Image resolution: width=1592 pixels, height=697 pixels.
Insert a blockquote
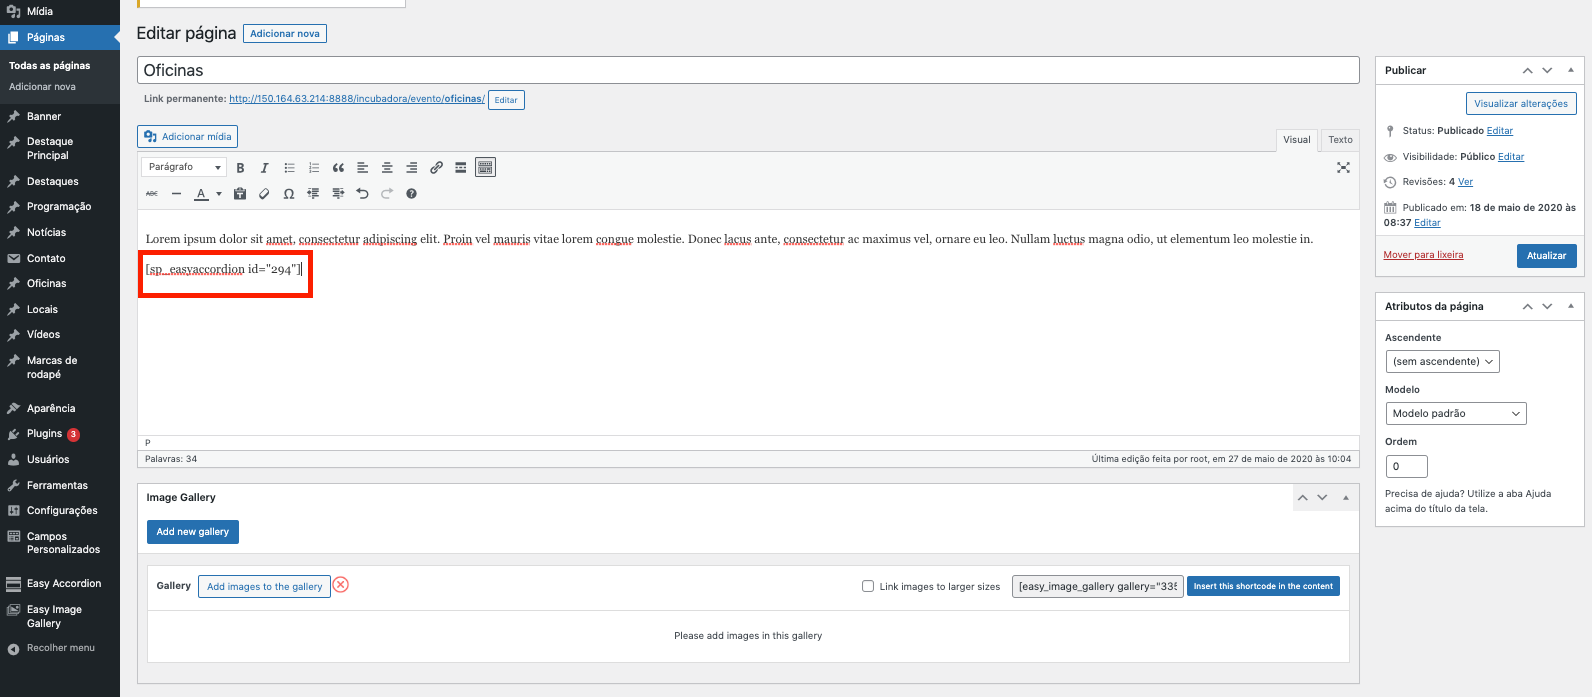(x=338, y=168)
